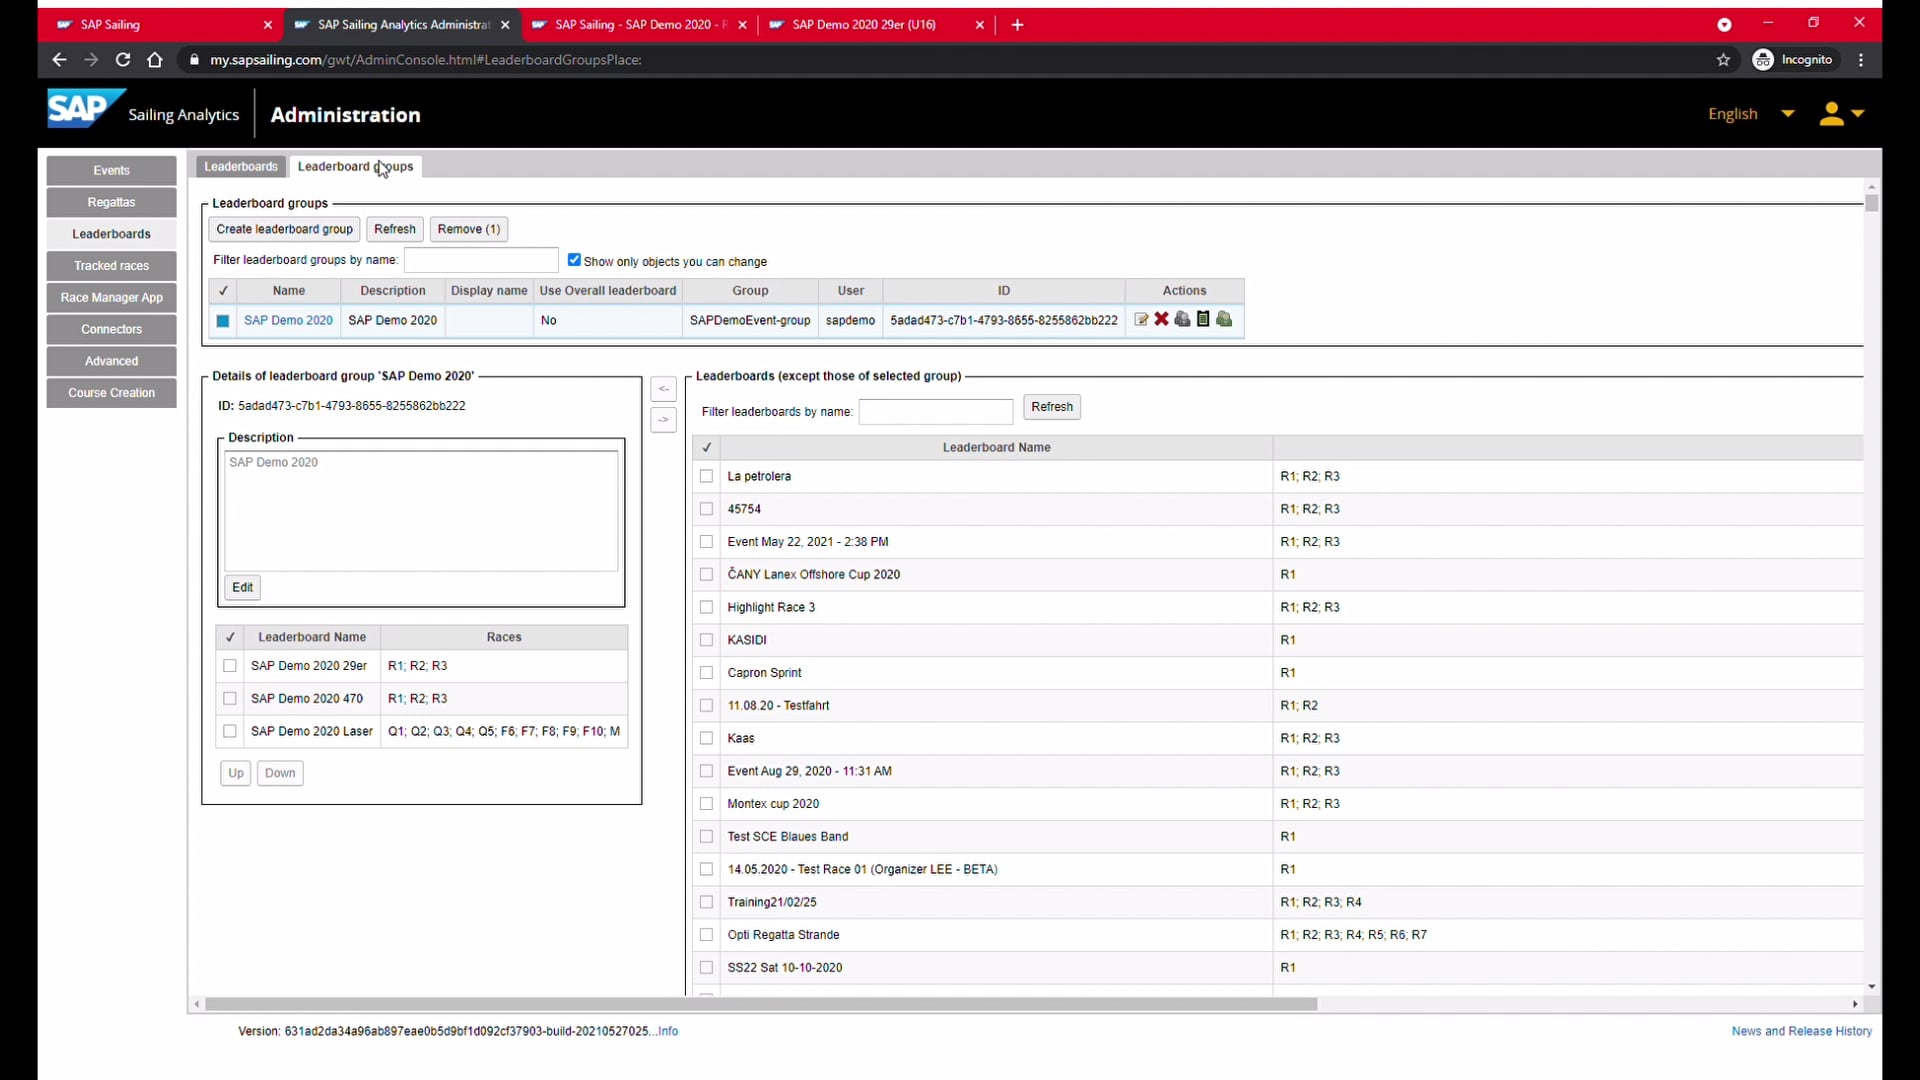The image size is (1920, 1080).
Task: Click the edit pencil icon for SAP Demo 2020
Action: pos(1141,320)
